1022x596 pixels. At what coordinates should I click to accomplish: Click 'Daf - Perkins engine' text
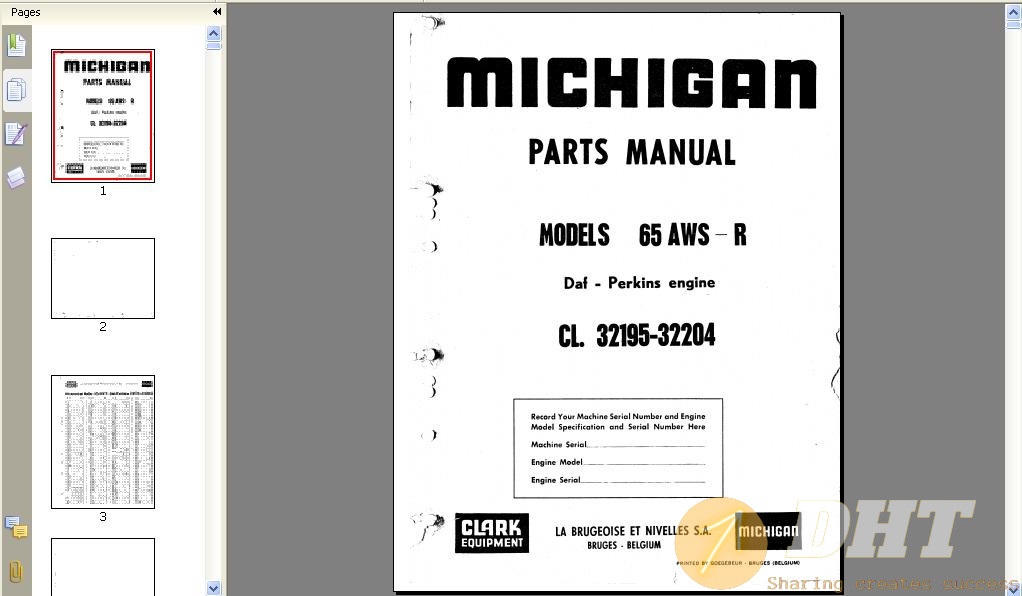pos(639,283)
